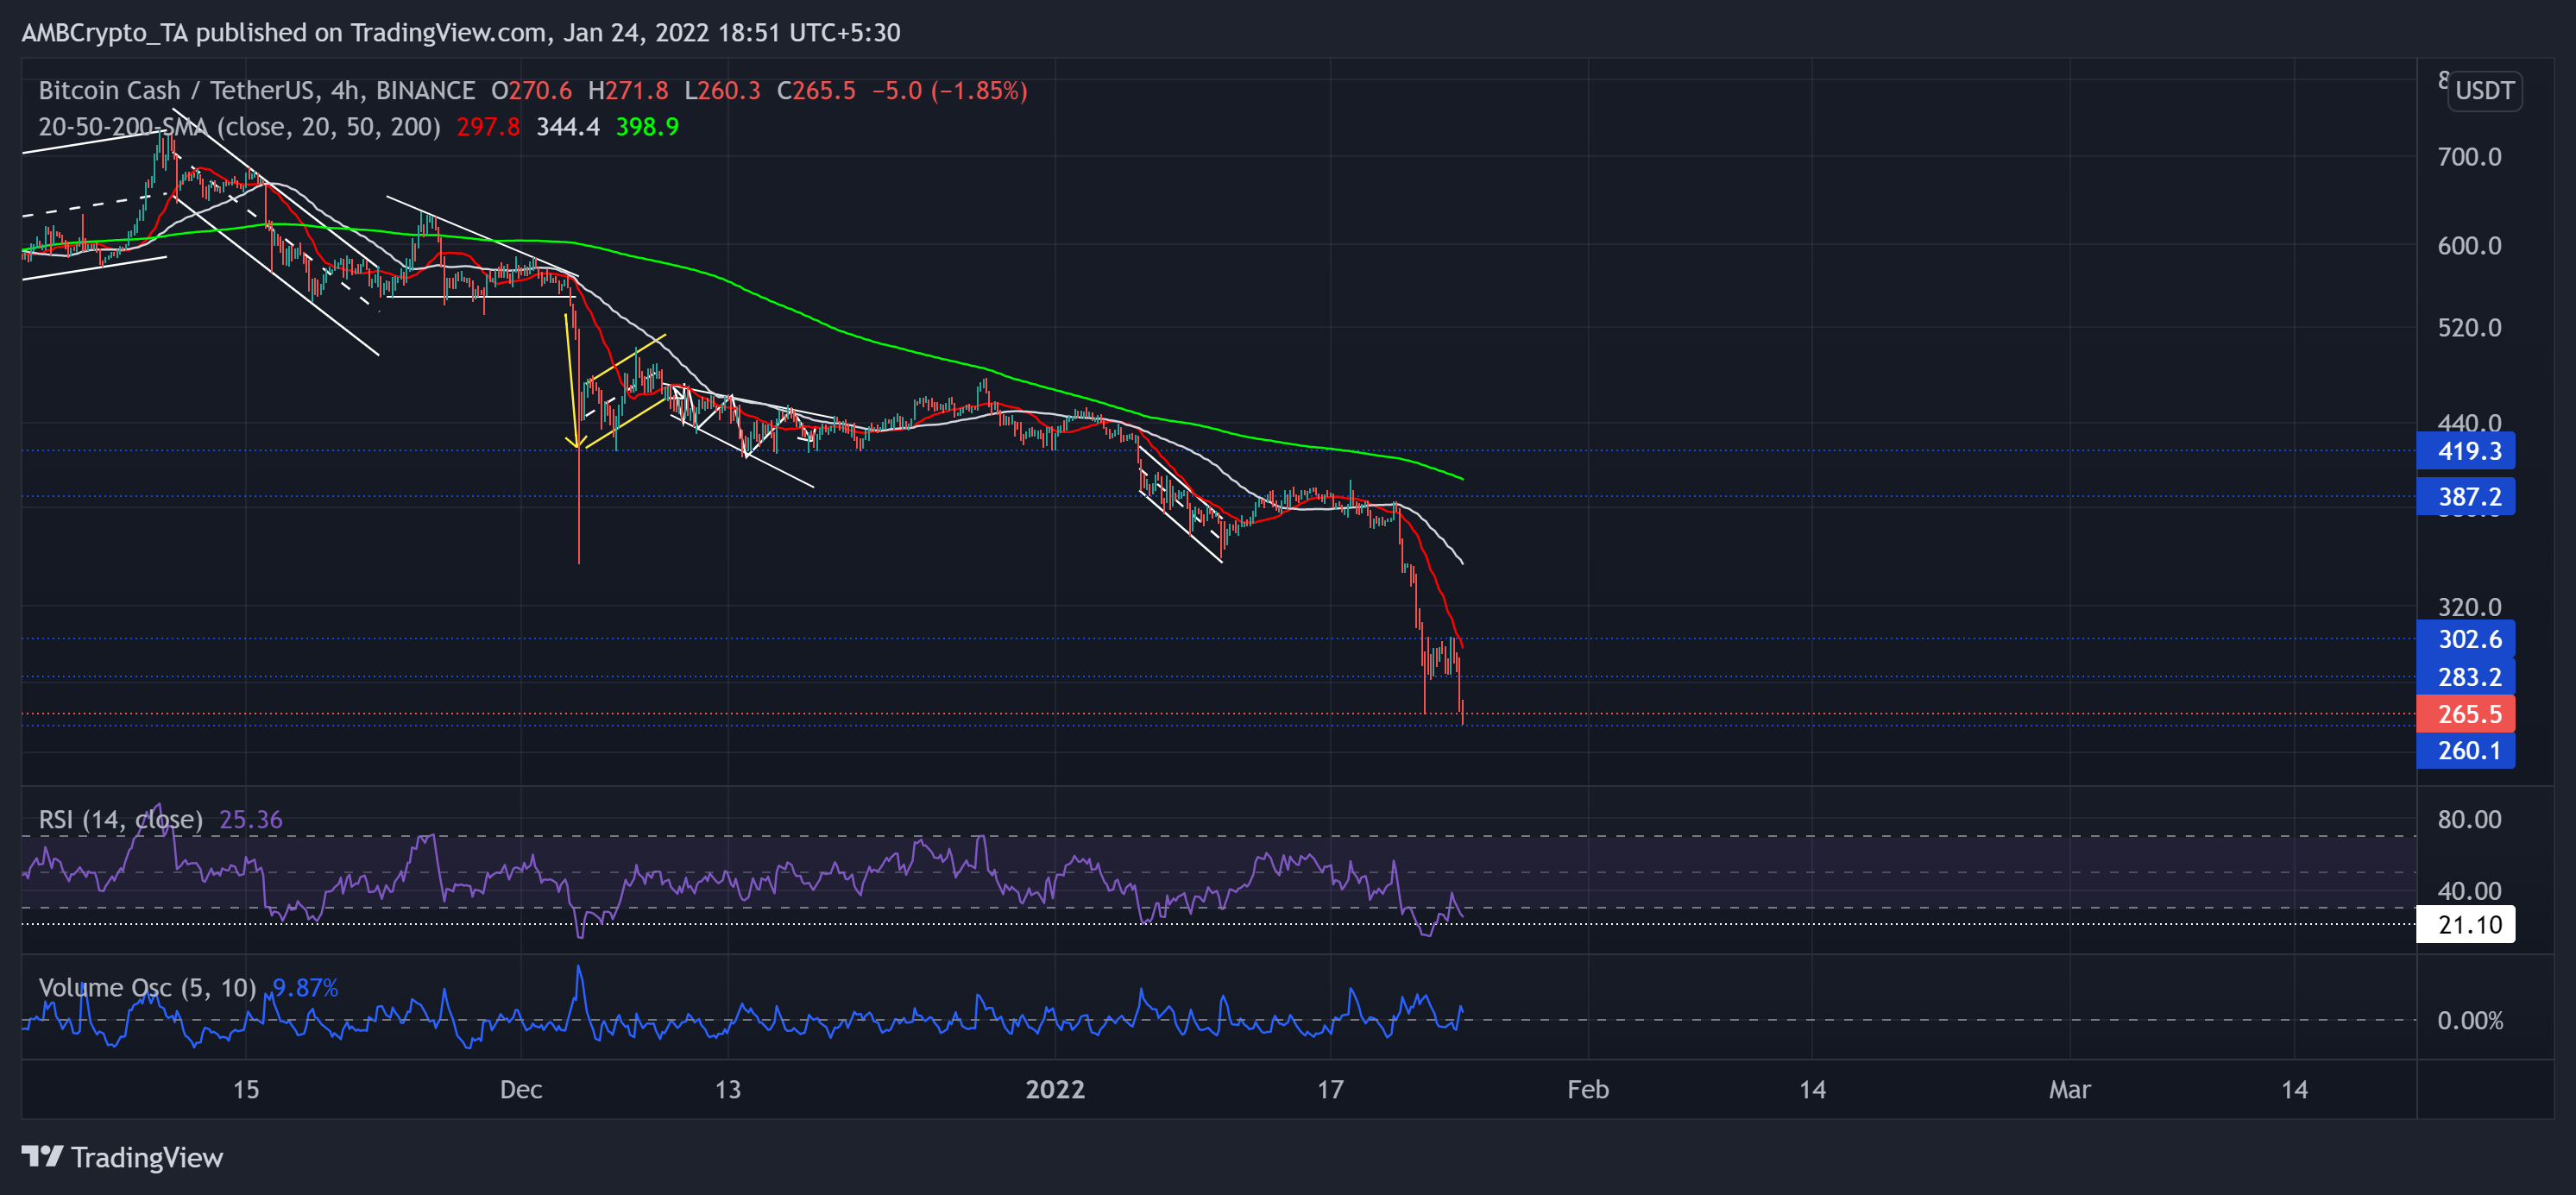Screen dimensions: 2576x1195
Task: Click the TradingView logo icon
Action: point(42,1157)
